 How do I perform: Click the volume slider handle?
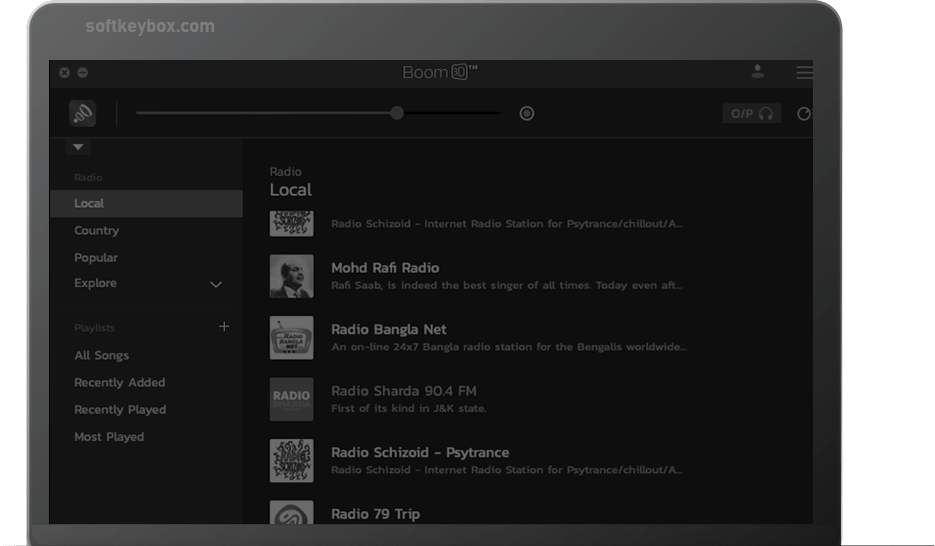(397, 113)
